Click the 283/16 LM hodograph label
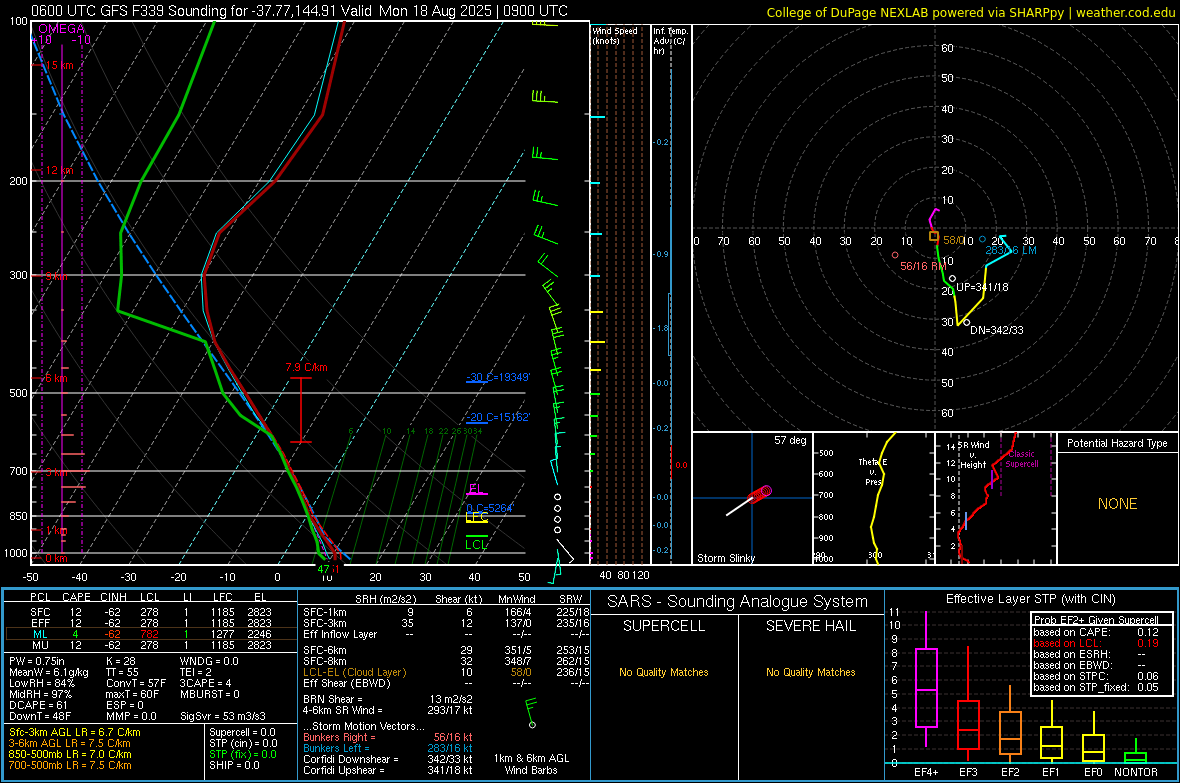Image resolution: width=1180 pixels, height=783 pixels. pos(1011,251)
